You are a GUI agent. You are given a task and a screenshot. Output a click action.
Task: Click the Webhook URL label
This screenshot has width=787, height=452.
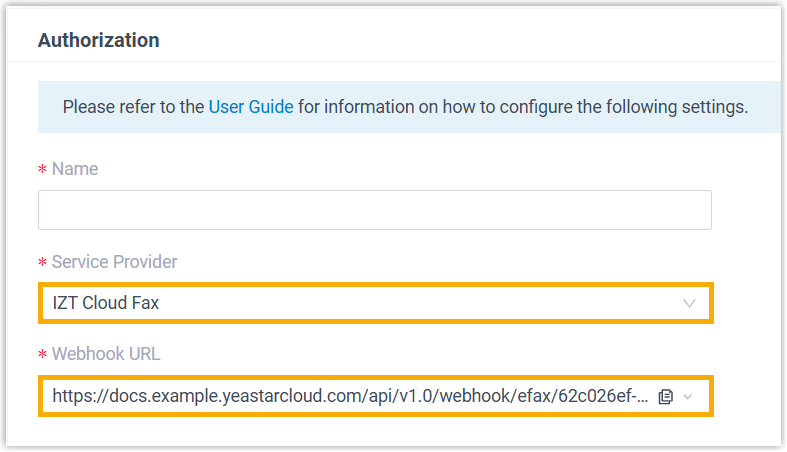(x=106, y=354)
